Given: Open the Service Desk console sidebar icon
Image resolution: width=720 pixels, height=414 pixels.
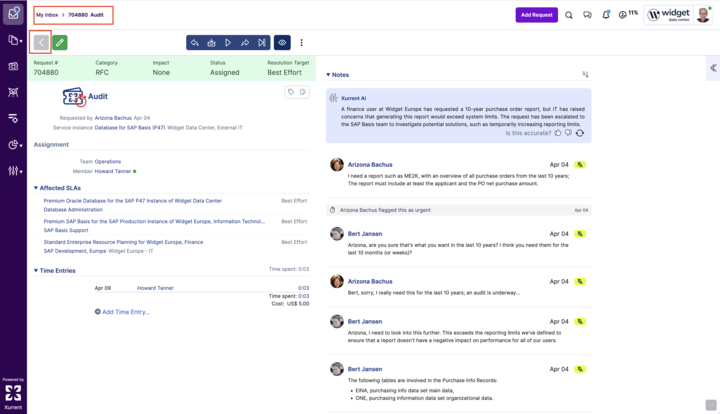Looking at the screenshot, I should [13, 66].
